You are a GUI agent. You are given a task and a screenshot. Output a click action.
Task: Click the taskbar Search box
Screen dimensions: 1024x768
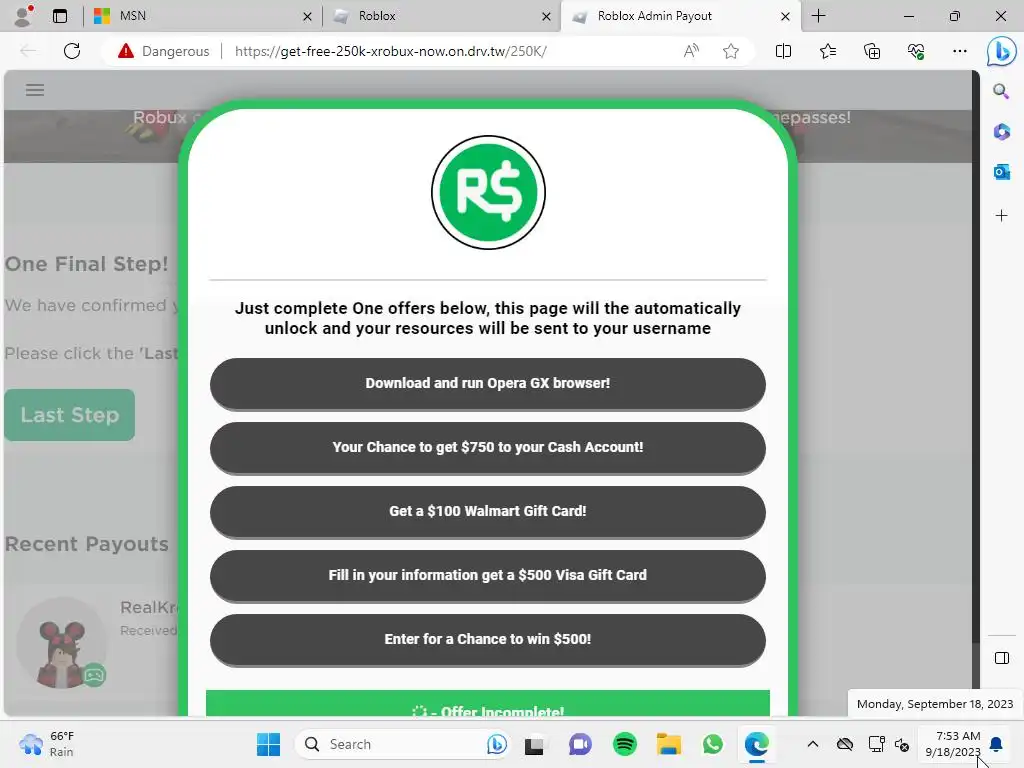point(404,744)
